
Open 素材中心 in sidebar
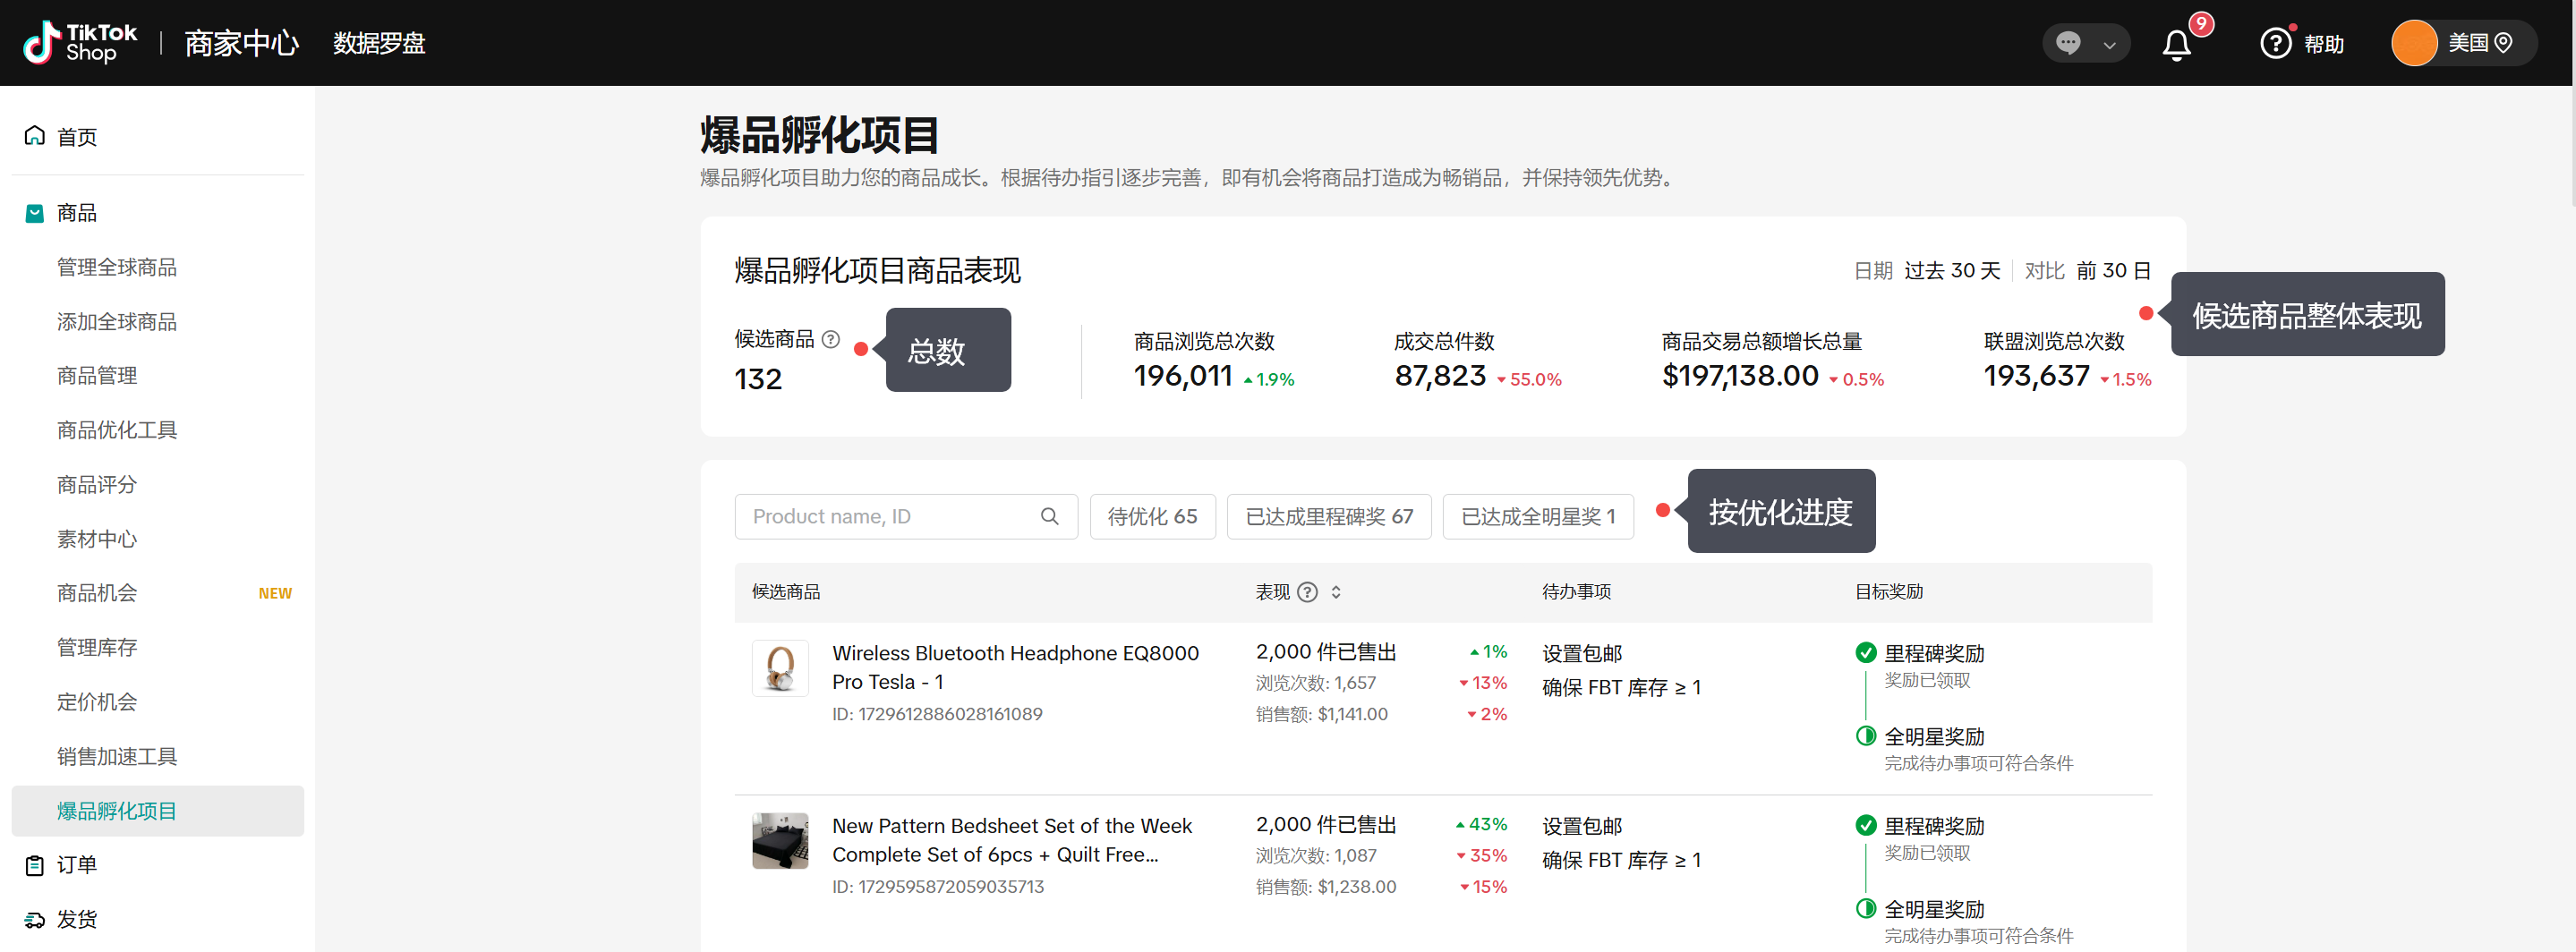coord(97,539)
